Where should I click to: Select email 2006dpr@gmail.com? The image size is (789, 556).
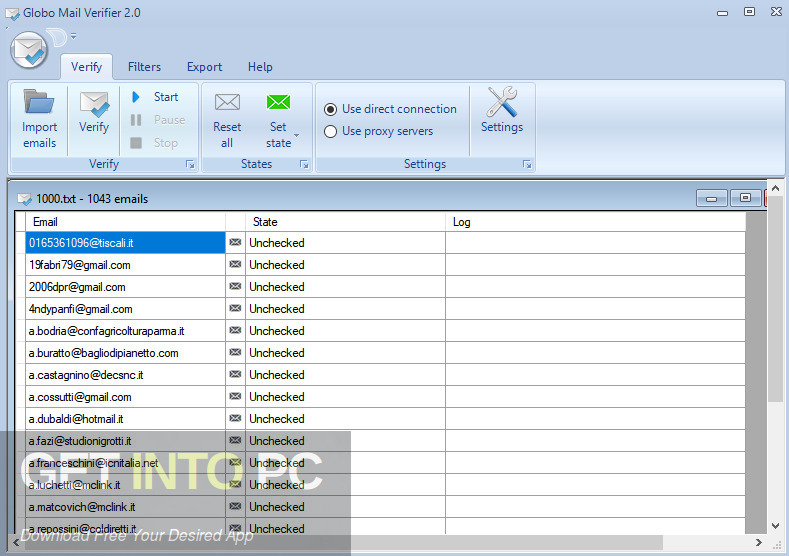[x=125, y=287]
